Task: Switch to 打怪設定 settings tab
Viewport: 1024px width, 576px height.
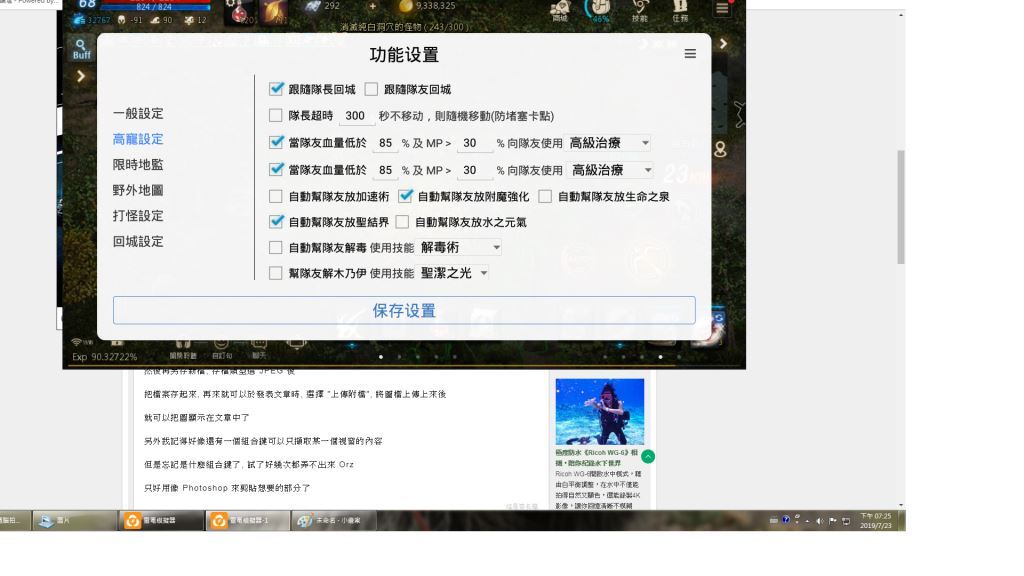Action: (138, 216)
